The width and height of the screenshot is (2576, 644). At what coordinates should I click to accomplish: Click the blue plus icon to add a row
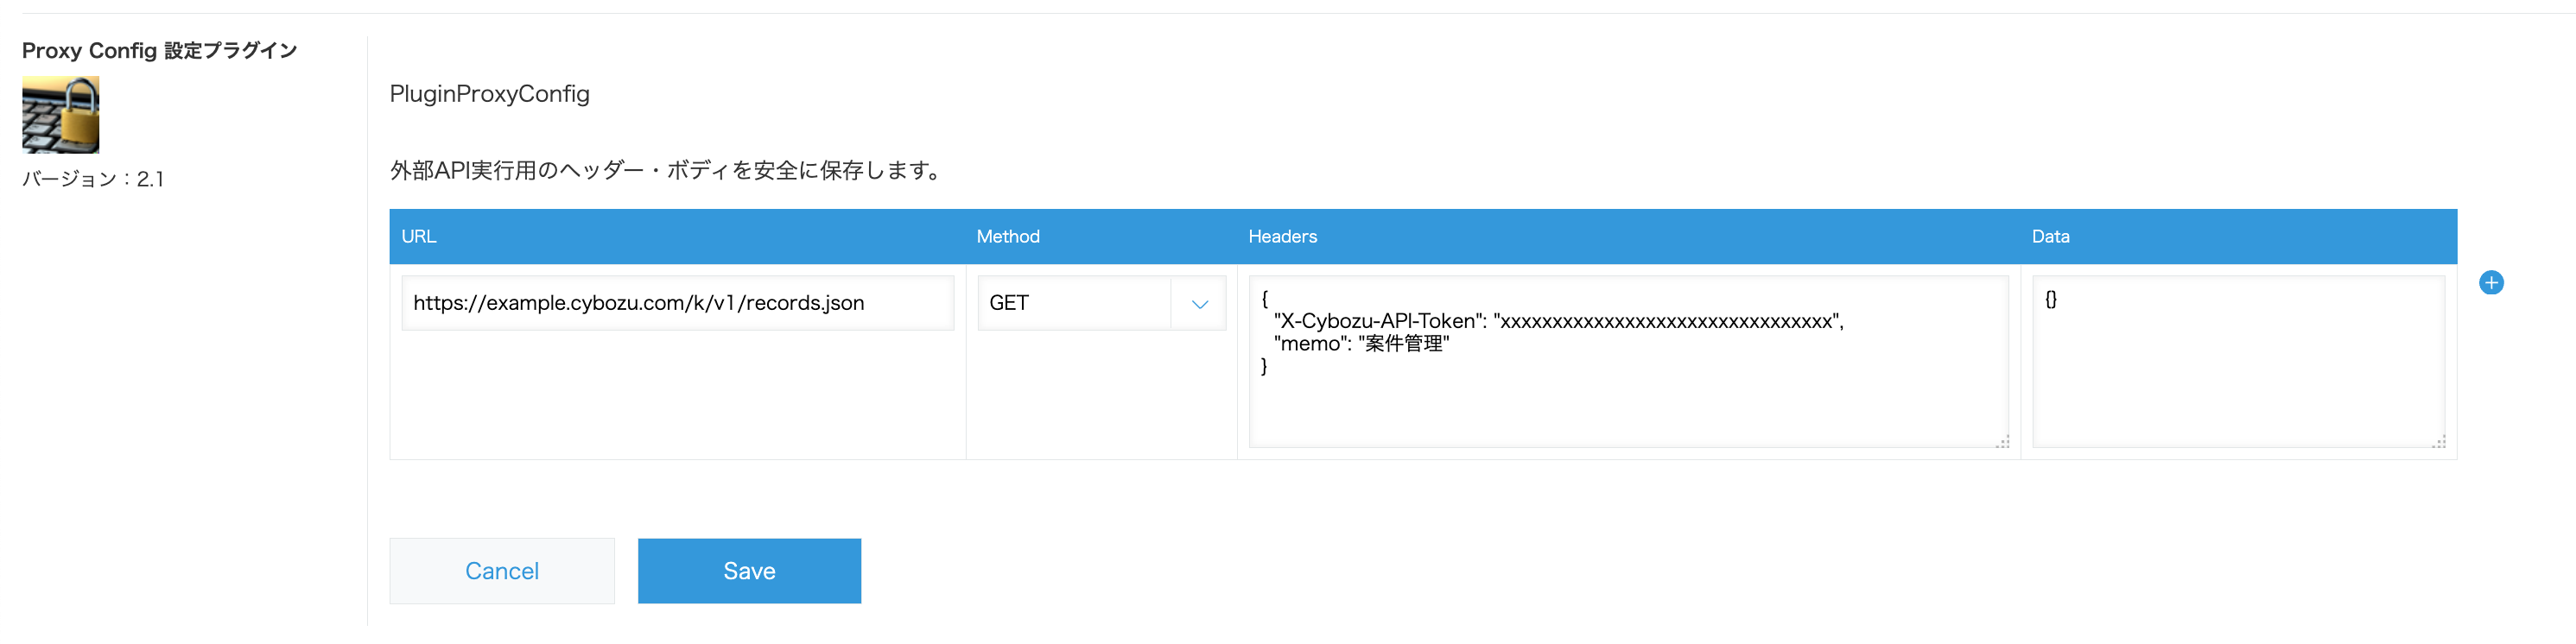[x=2491, y=282]
